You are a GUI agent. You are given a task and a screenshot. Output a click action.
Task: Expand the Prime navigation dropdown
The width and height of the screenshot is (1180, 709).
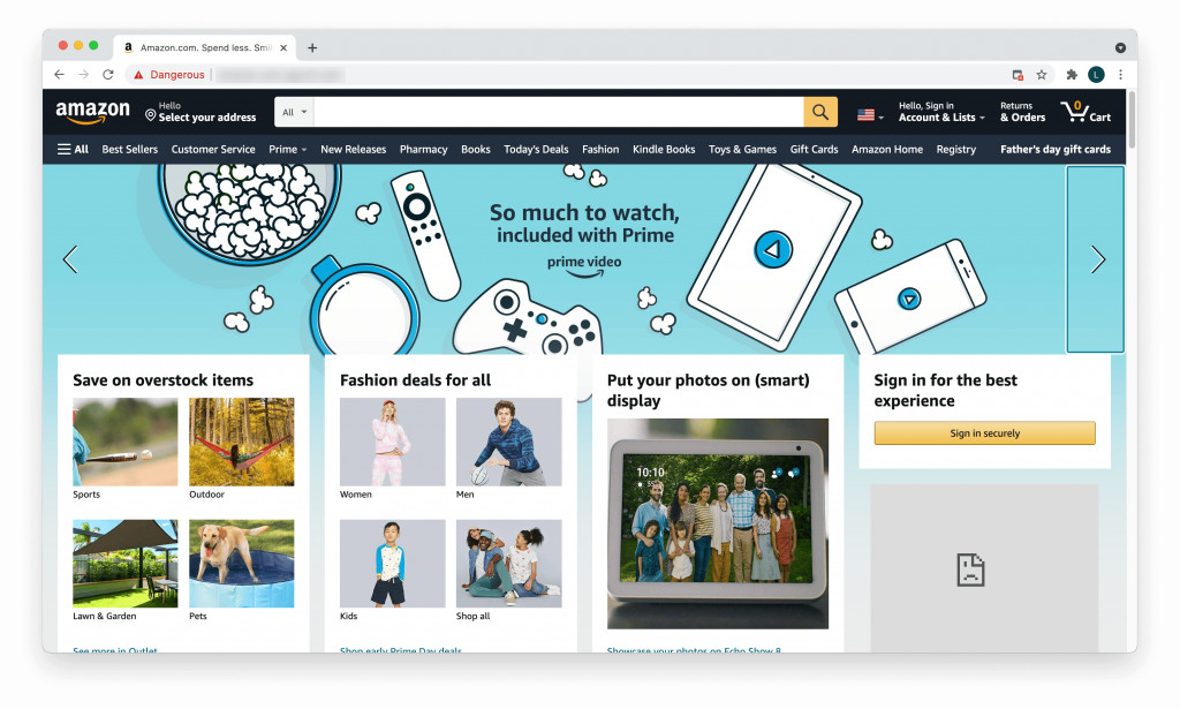pyautogui.click(x=288, y=148)
